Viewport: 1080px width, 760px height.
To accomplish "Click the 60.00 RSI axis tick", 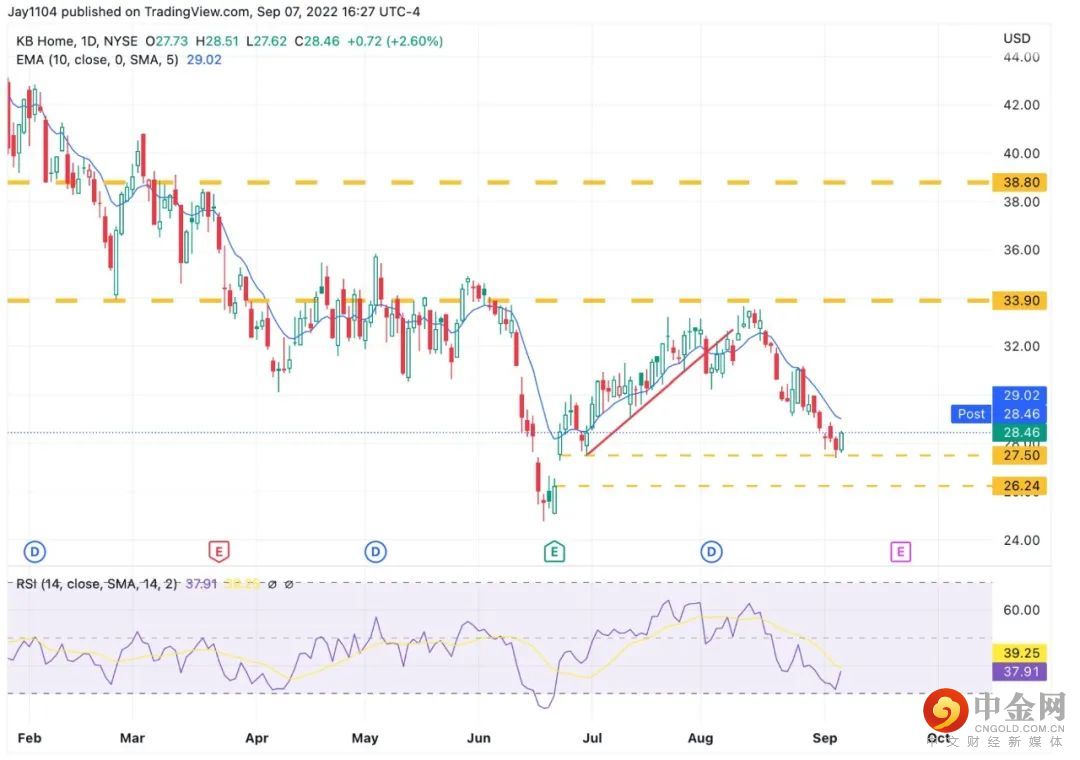I will pyautogui.click(x=1021, y=610).
